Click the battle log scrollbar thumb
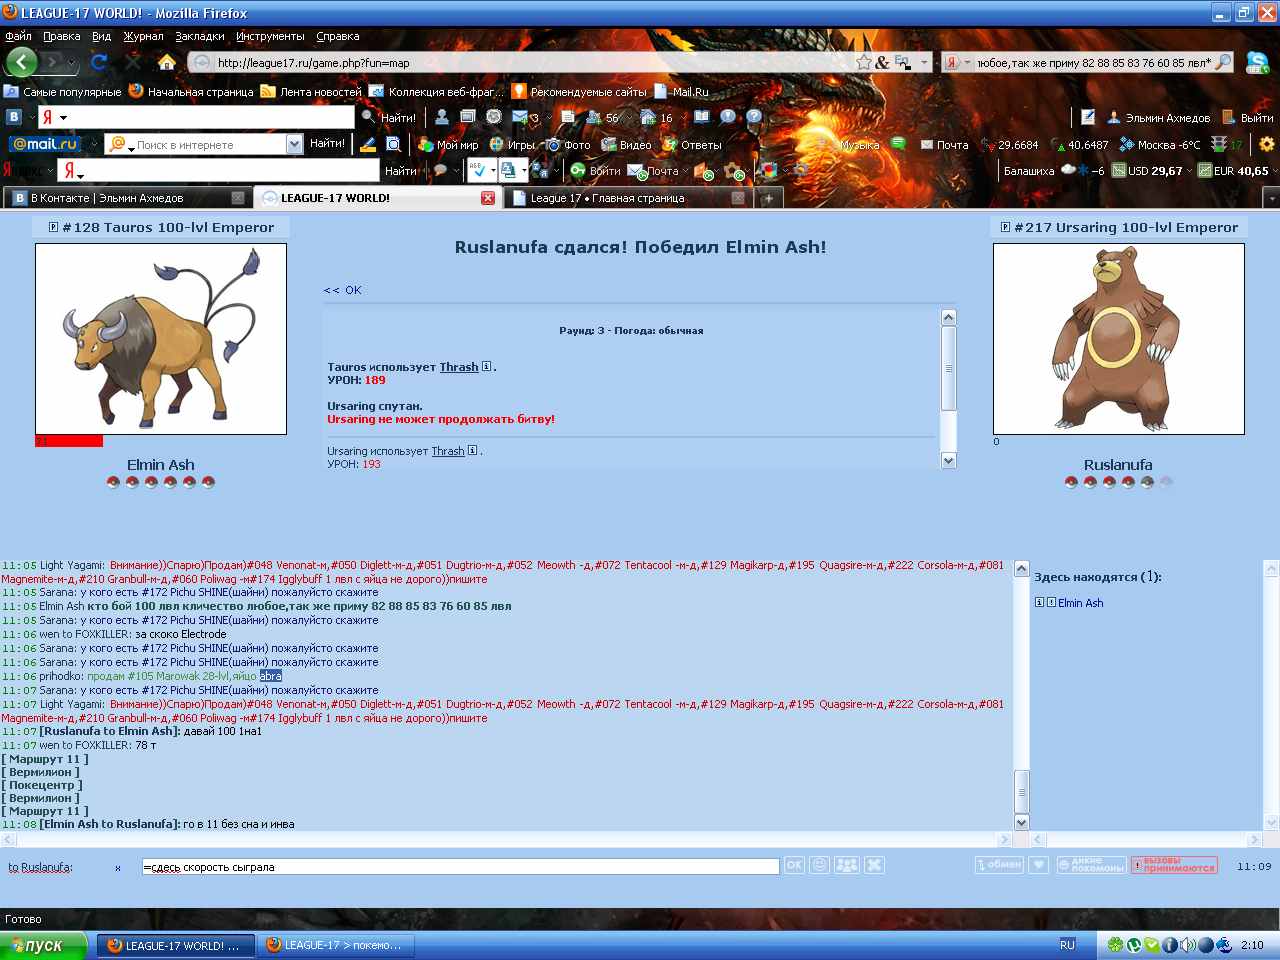 click(x=949, y=368)
